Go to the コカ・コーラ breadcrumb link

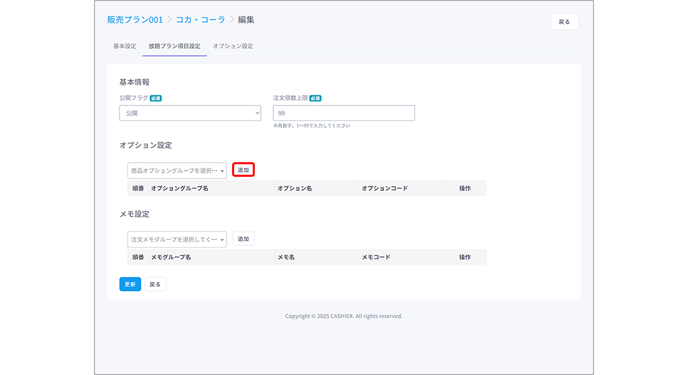(201, 20)
